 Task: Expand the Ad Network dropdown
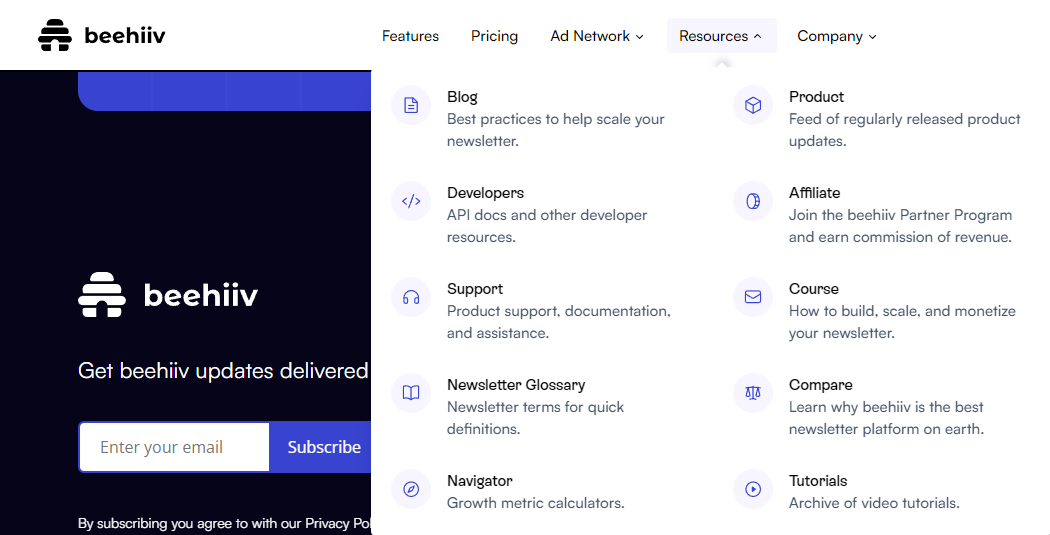coord(597,36)
